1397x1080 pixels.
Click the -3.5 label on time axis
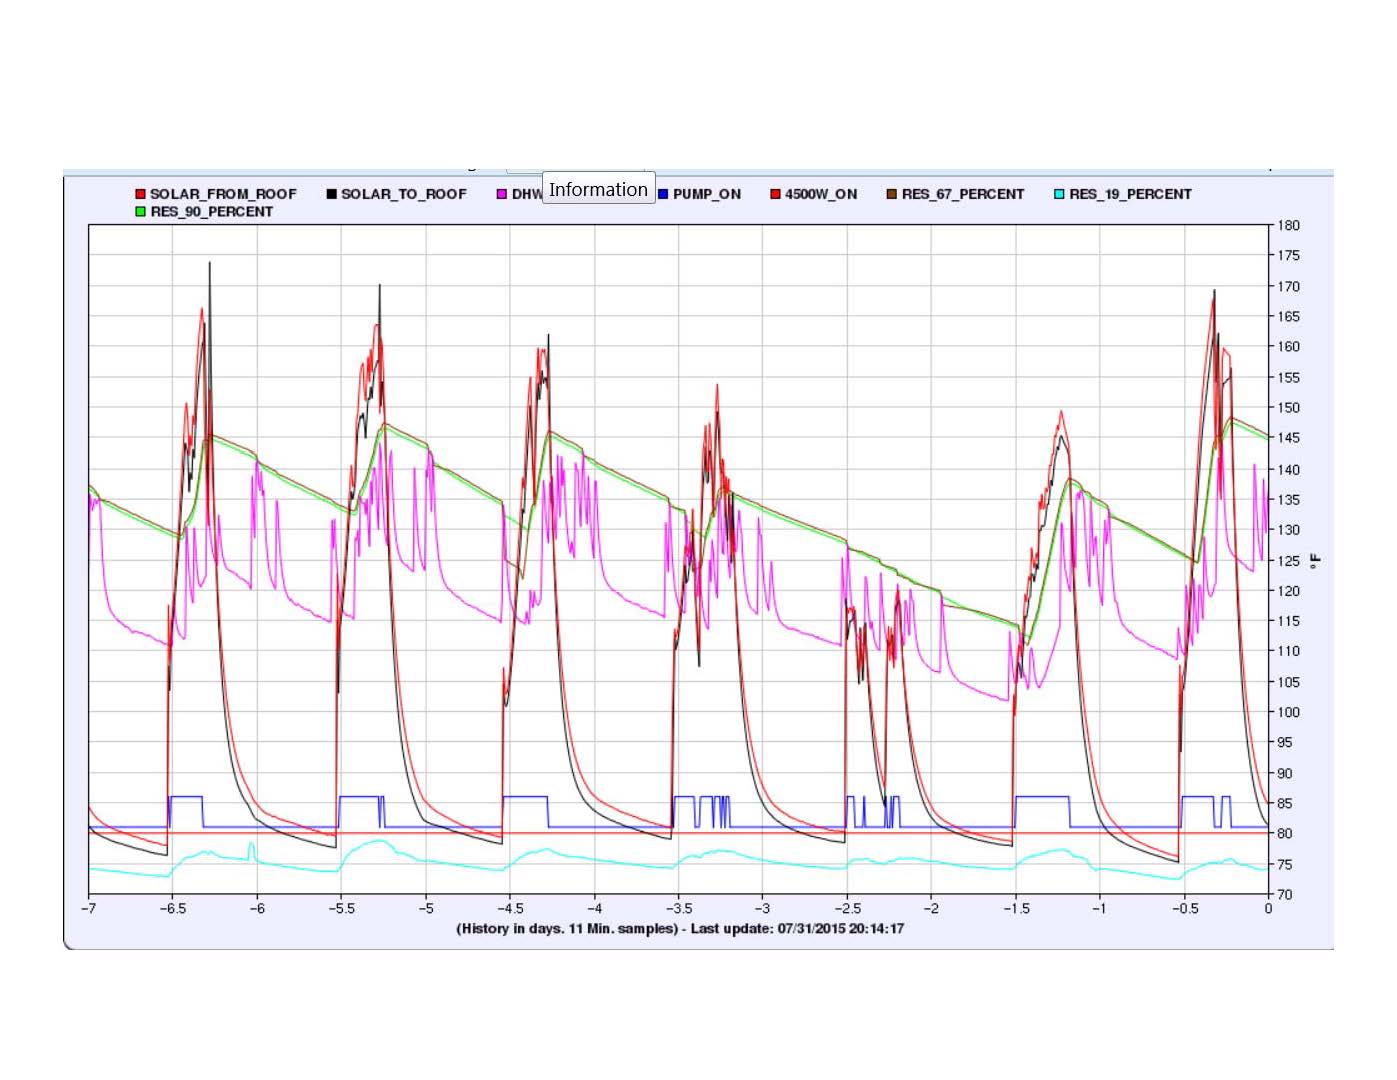[678, 908]
